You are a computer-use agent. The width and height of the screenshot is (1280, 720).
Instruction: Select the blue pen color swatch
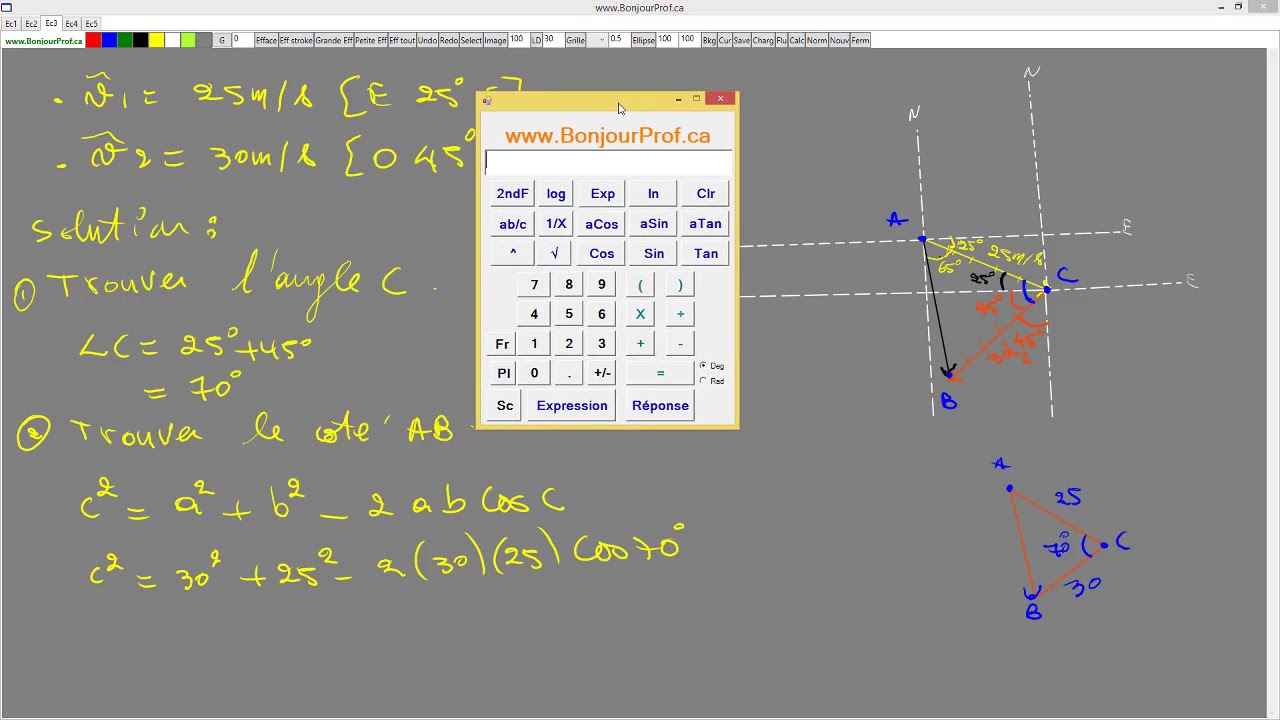pos(109,40)
